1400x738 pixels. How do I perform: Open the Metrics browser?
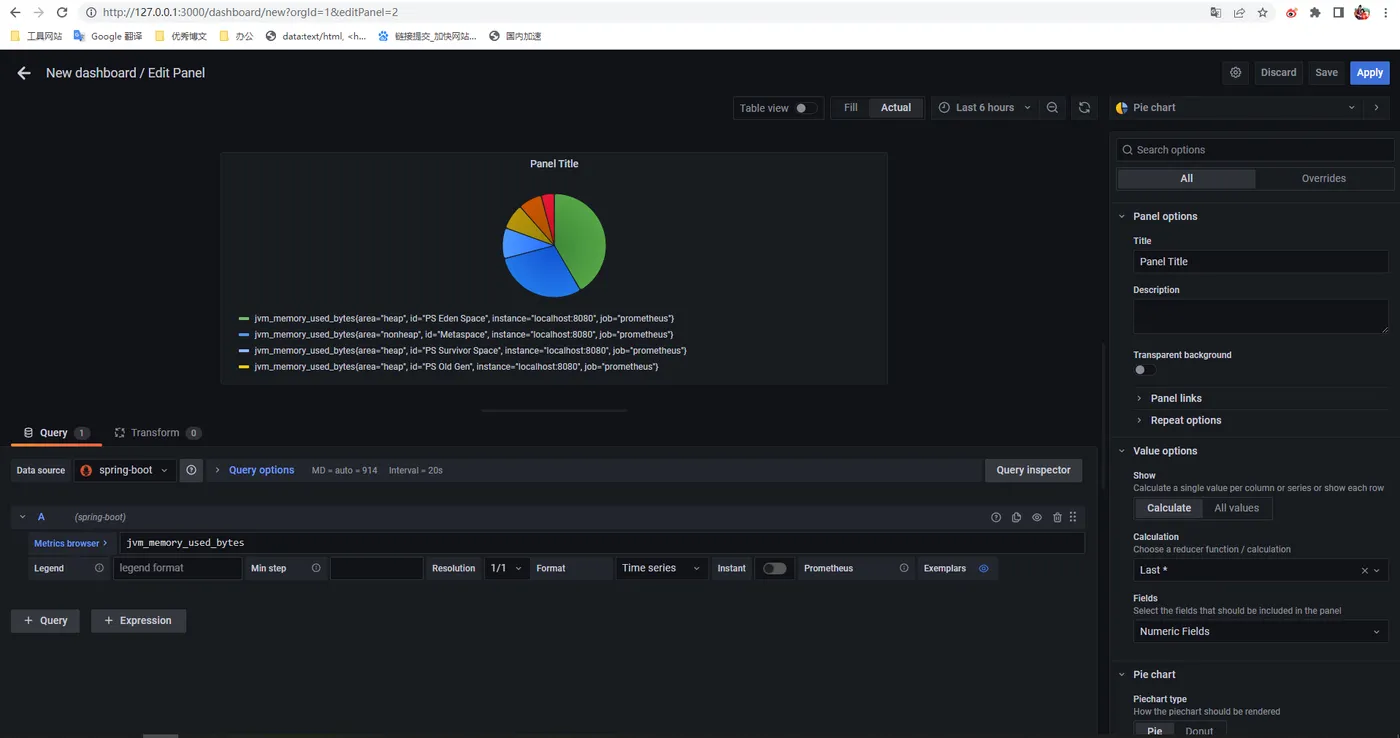pos(70,543)
